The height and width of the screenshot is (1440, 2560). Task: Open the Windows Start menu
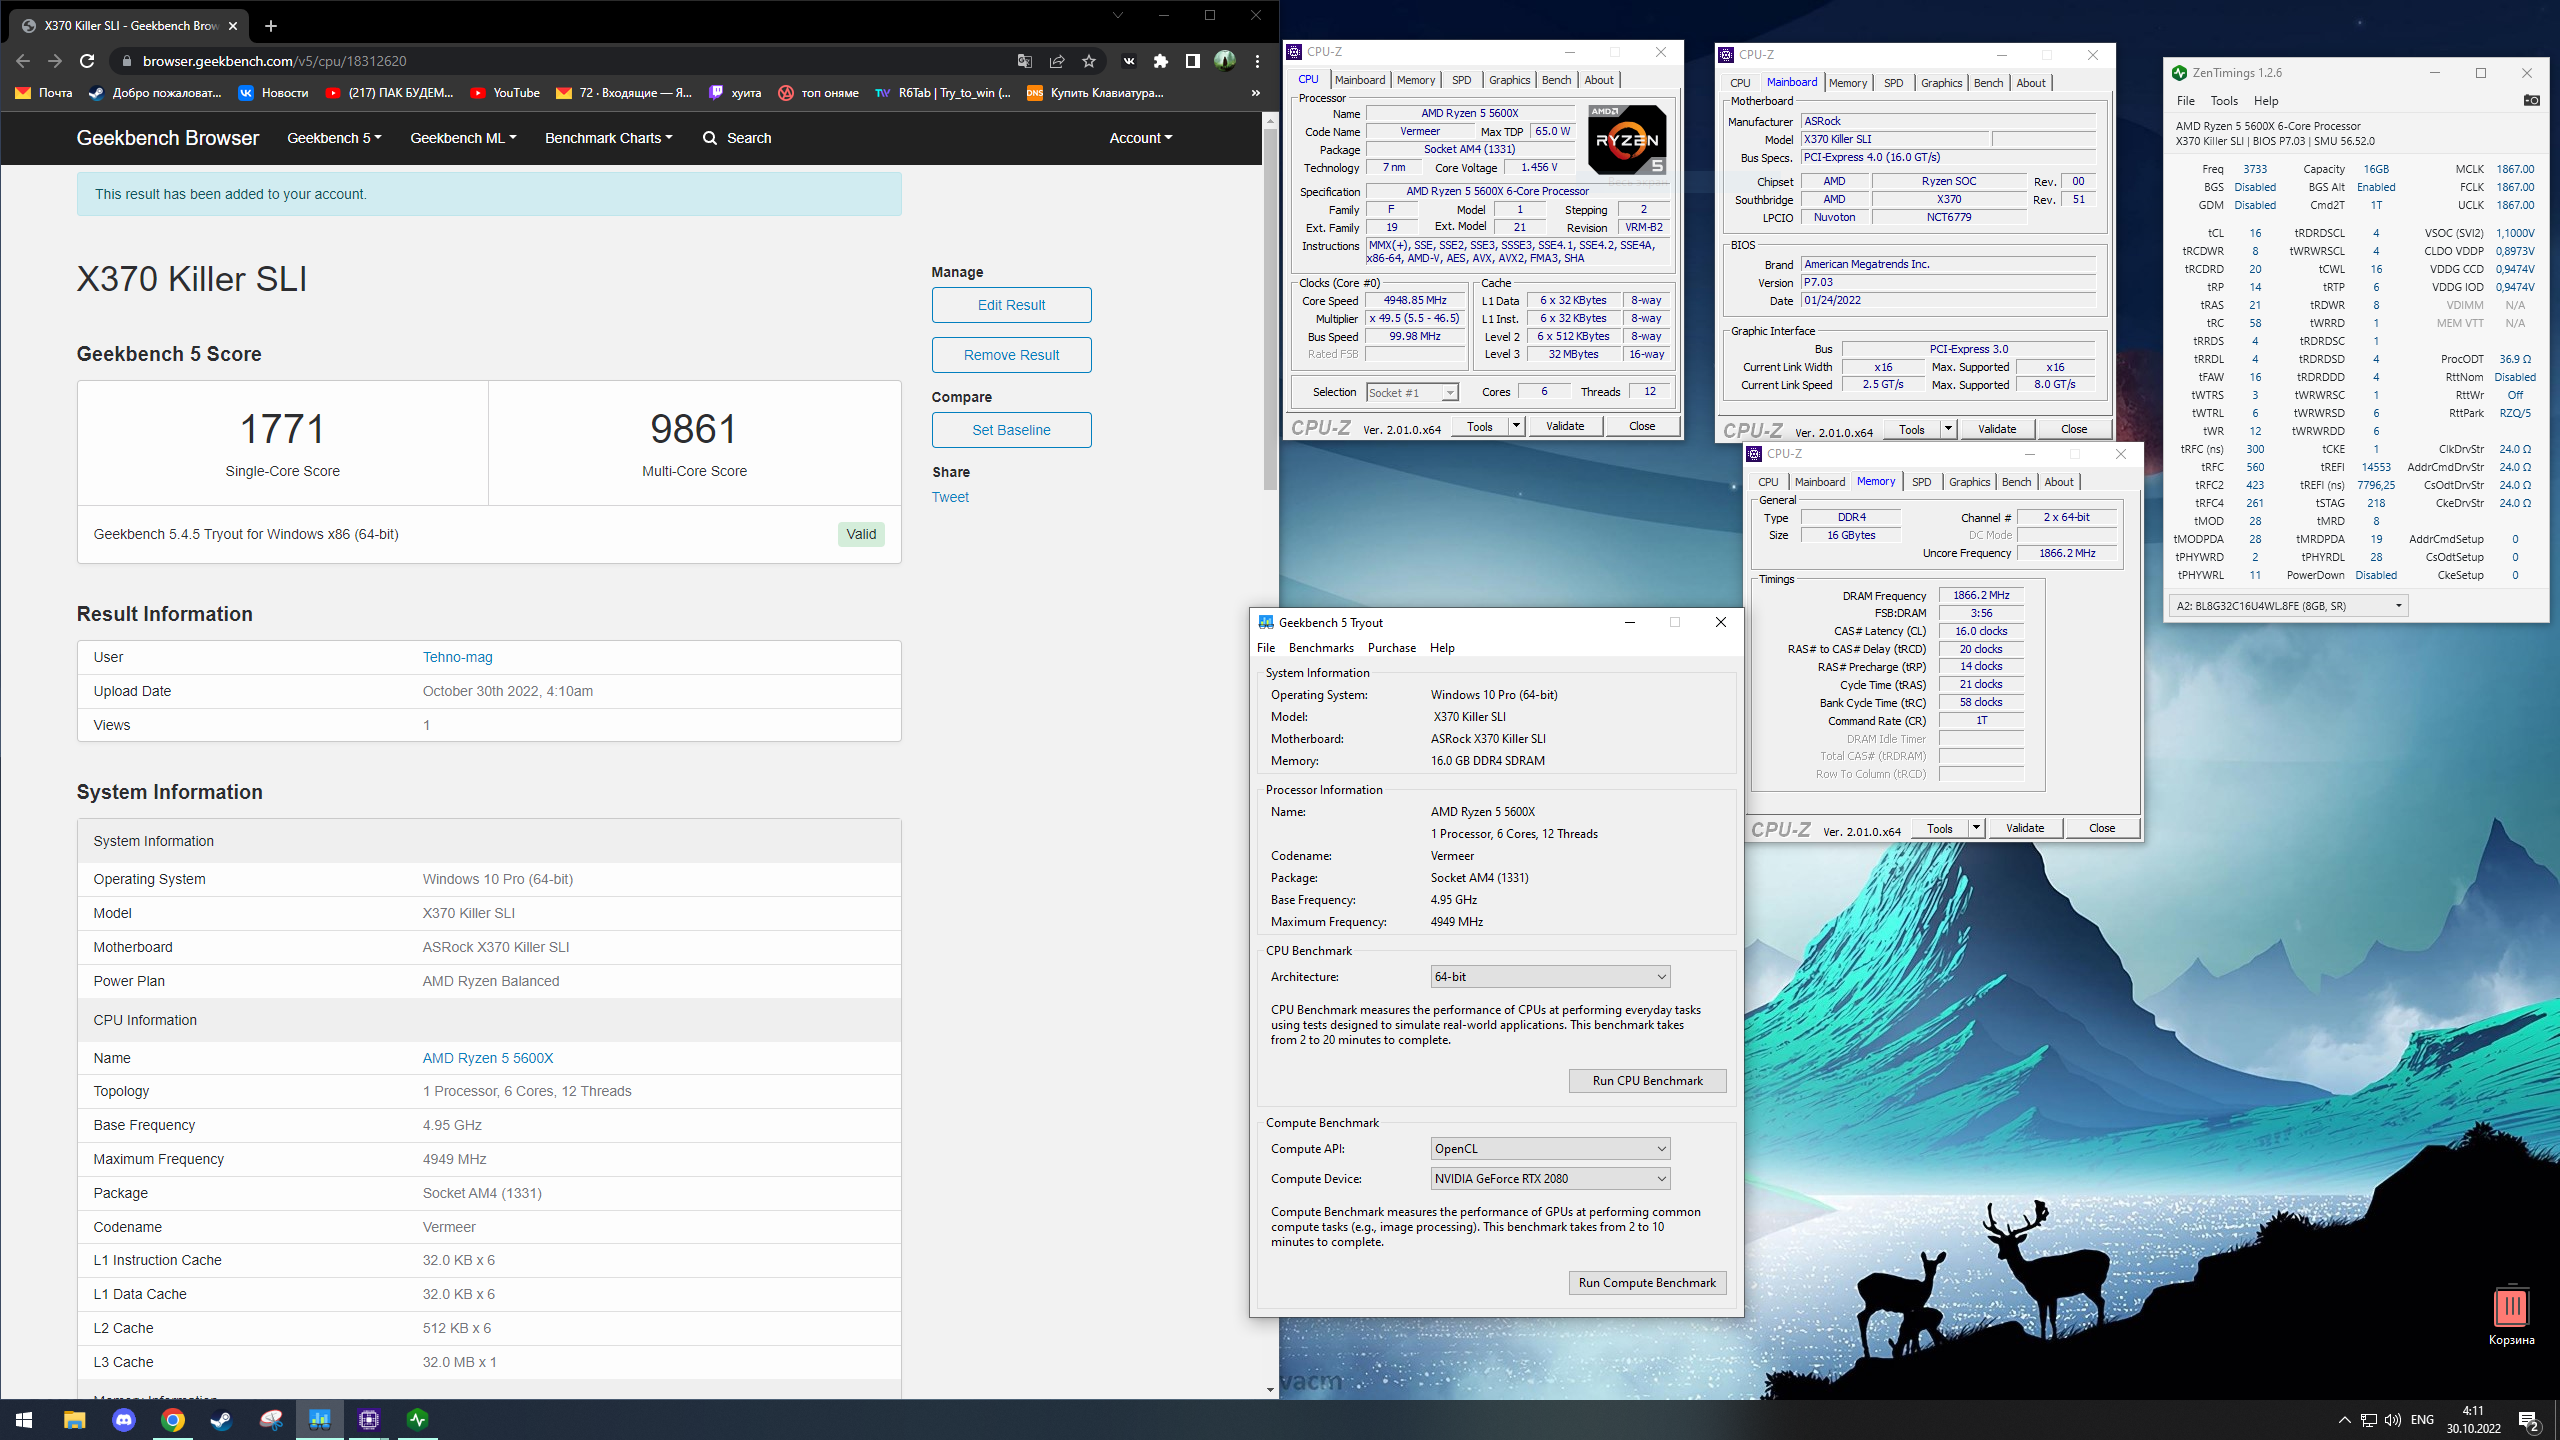(x=24, y=1420)
